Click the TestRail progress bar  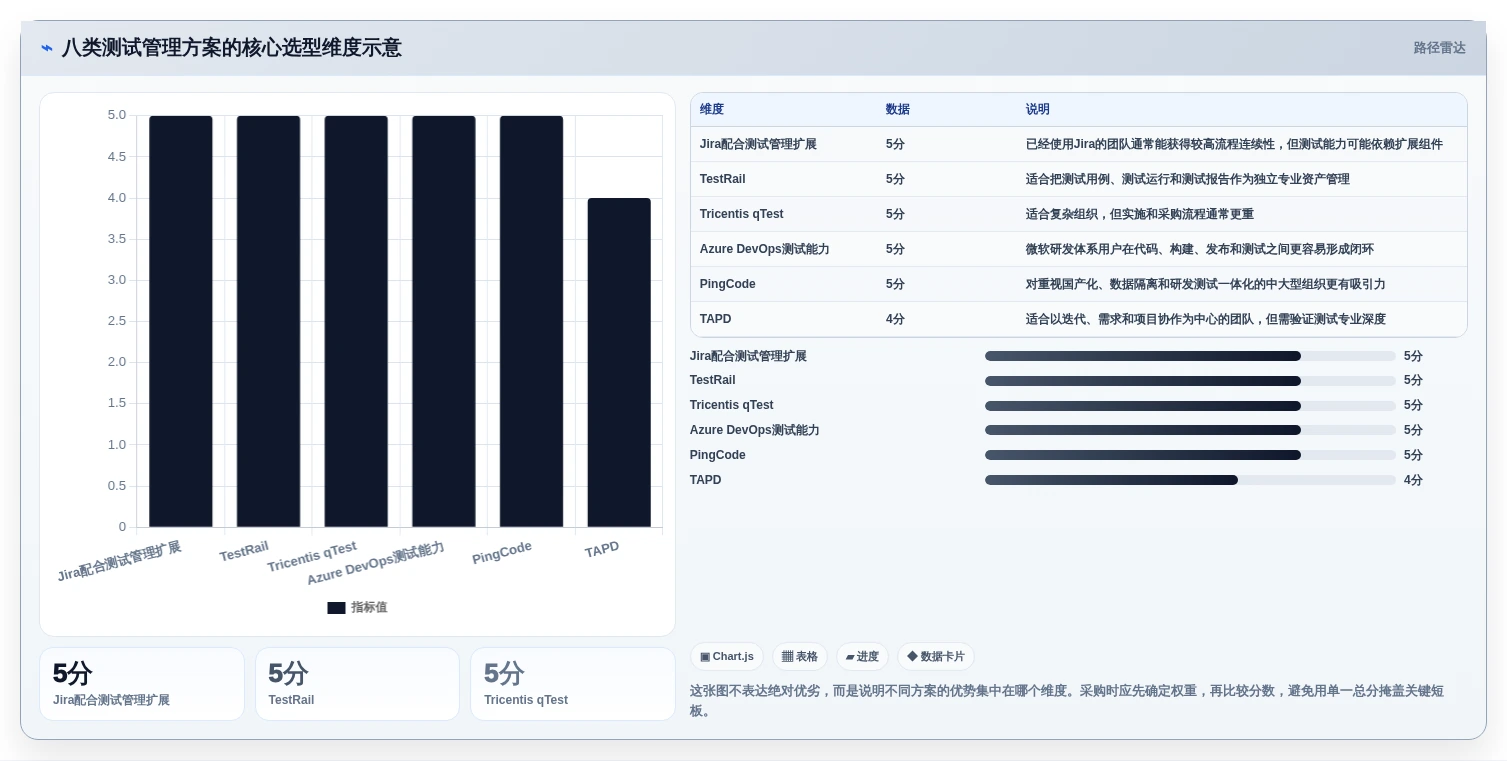(x=1190, y=381)
